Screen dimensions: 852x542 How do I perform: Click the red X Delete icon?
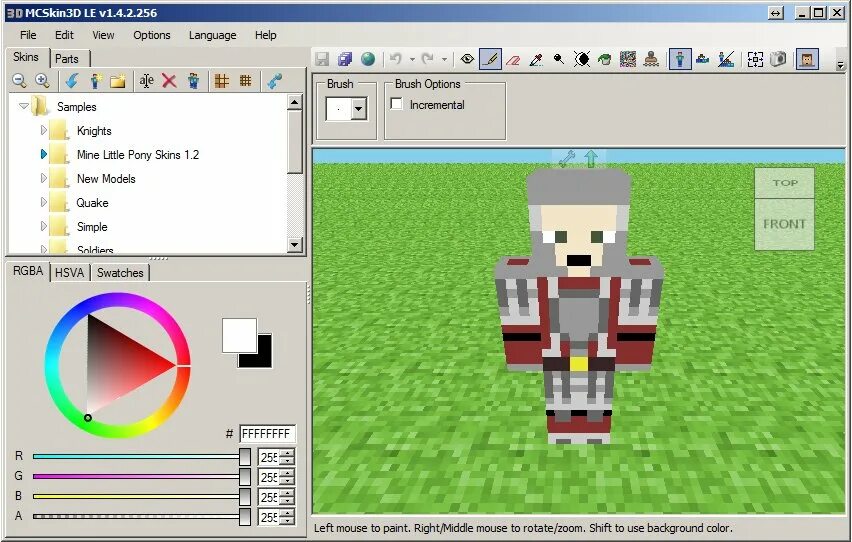coord(170,81)
